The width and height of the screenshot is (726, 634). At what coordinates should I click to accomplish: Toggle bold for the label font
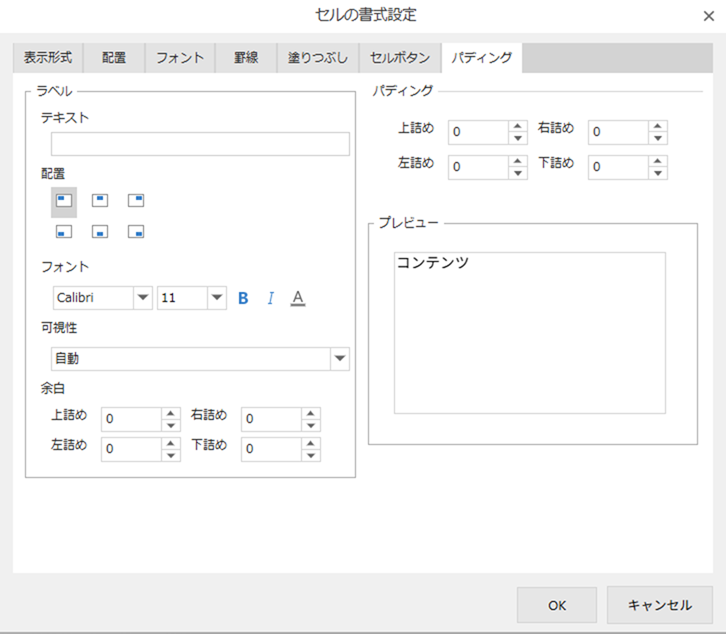click(243, 298)
